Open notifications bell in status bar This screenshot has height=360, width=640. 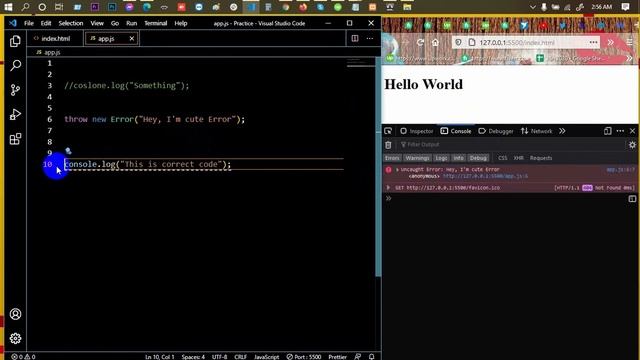(x=371, y=356)
